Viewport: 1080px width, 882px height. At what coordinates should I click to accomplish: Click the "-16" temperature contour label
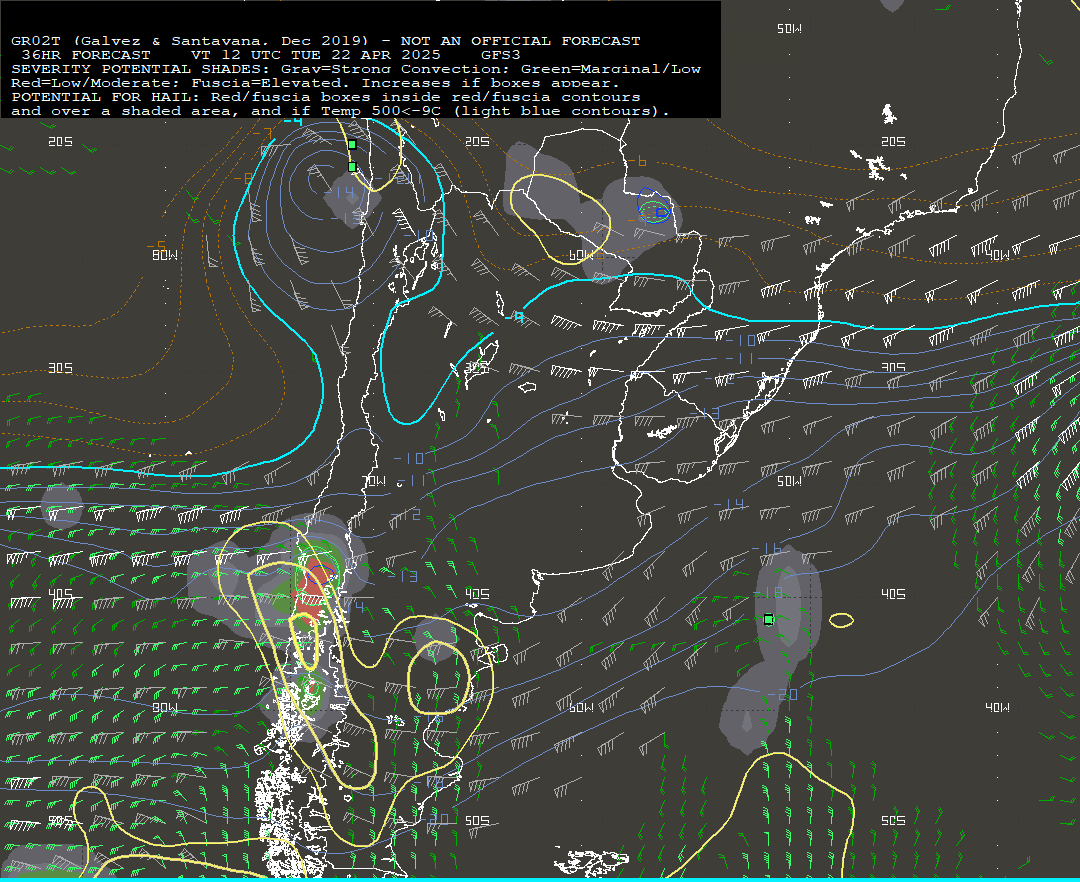pyautogui.click(x=766, y=549)
